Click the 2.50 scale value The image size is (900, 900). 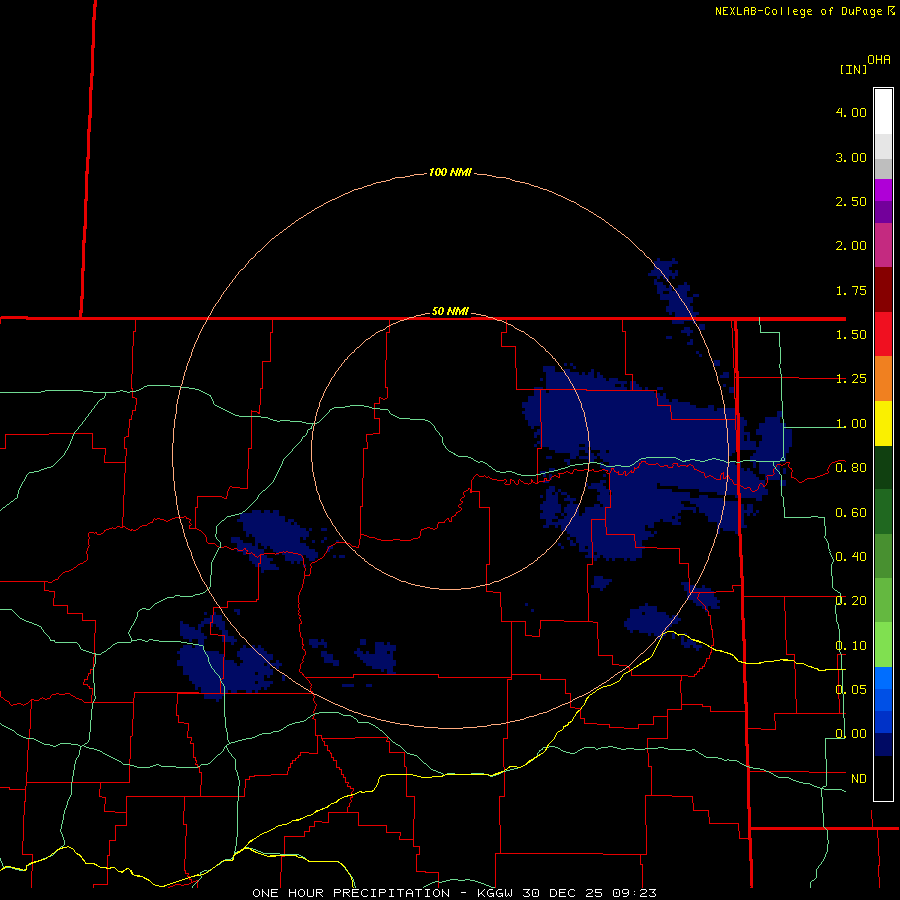851,201
